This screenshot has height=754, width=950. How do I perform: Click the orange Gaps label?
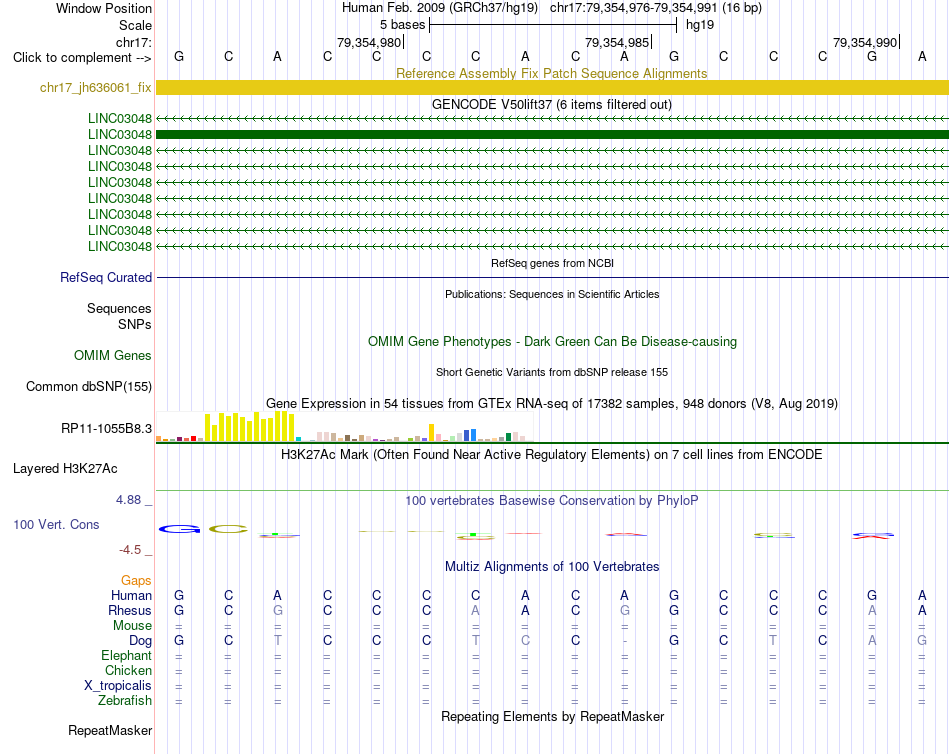click(x=136, y=581)
